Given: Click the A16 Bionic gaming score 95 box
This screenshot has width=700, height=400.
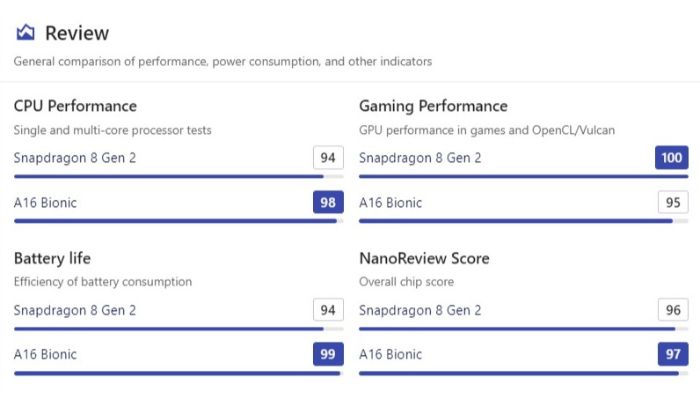Looking at the screenshot, I should [x=673, y=202].
